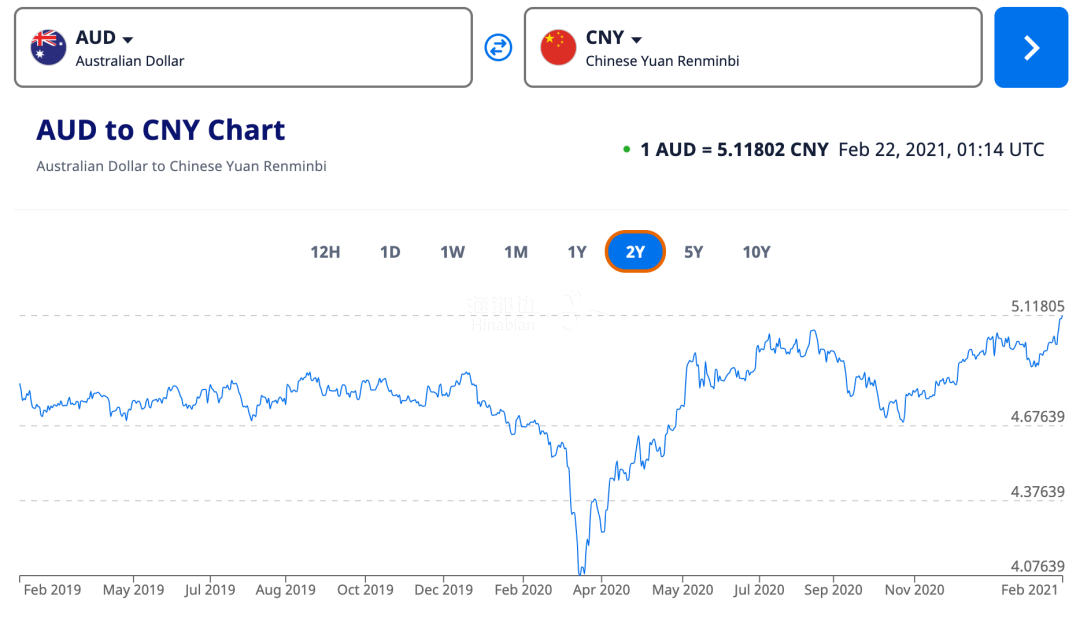1080x623 pixels.
Task: Select the 1D chart range
Action: point(390,252)
